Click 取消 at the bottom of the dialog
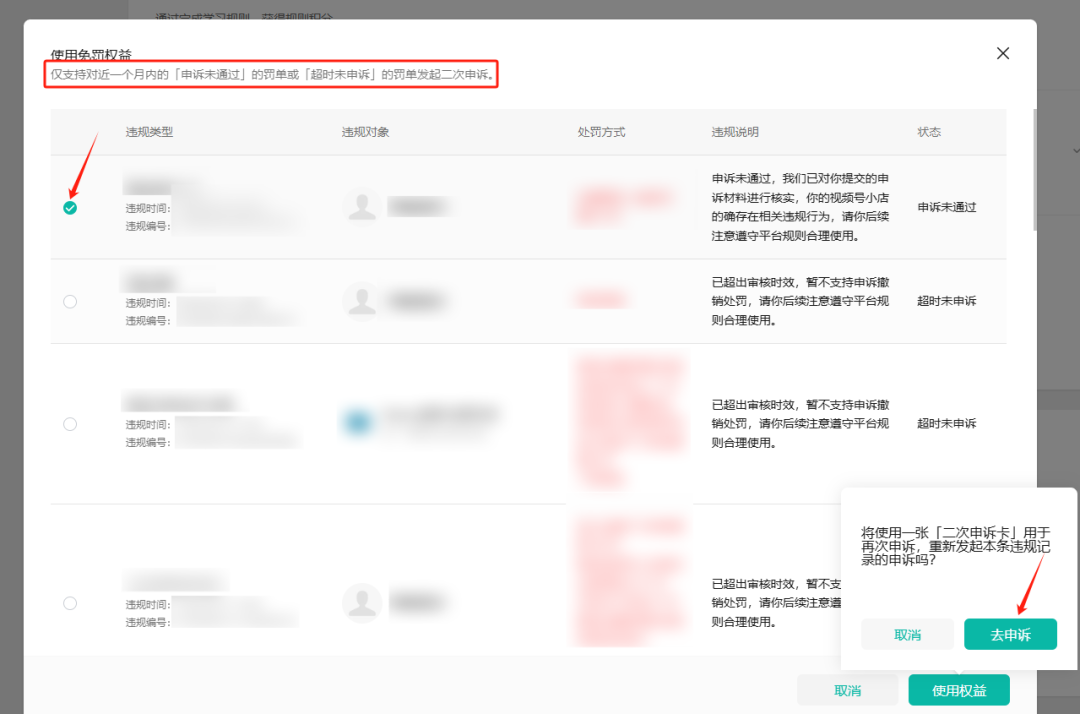The image size is (1080, 714). pos(847,689)
